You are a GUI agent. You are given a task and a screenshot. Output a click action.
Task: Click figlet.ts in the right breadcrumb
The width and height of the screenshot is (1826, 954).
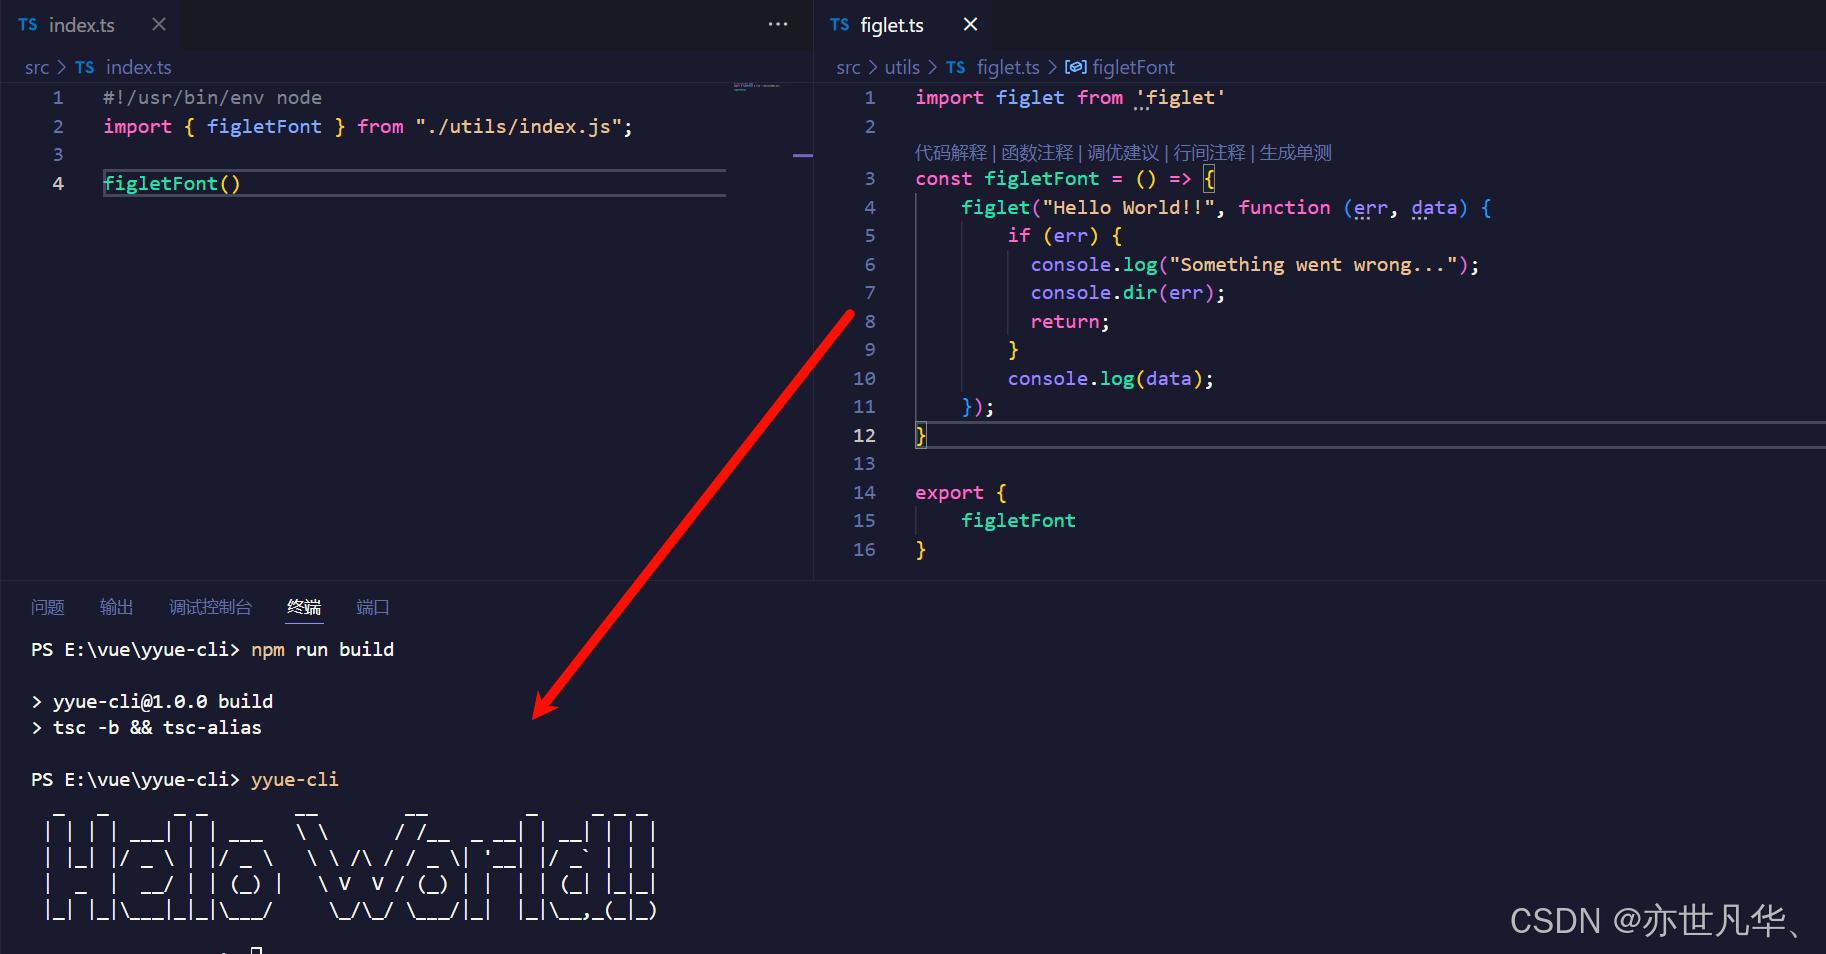pyautogui.click(x=1008, y=67)
